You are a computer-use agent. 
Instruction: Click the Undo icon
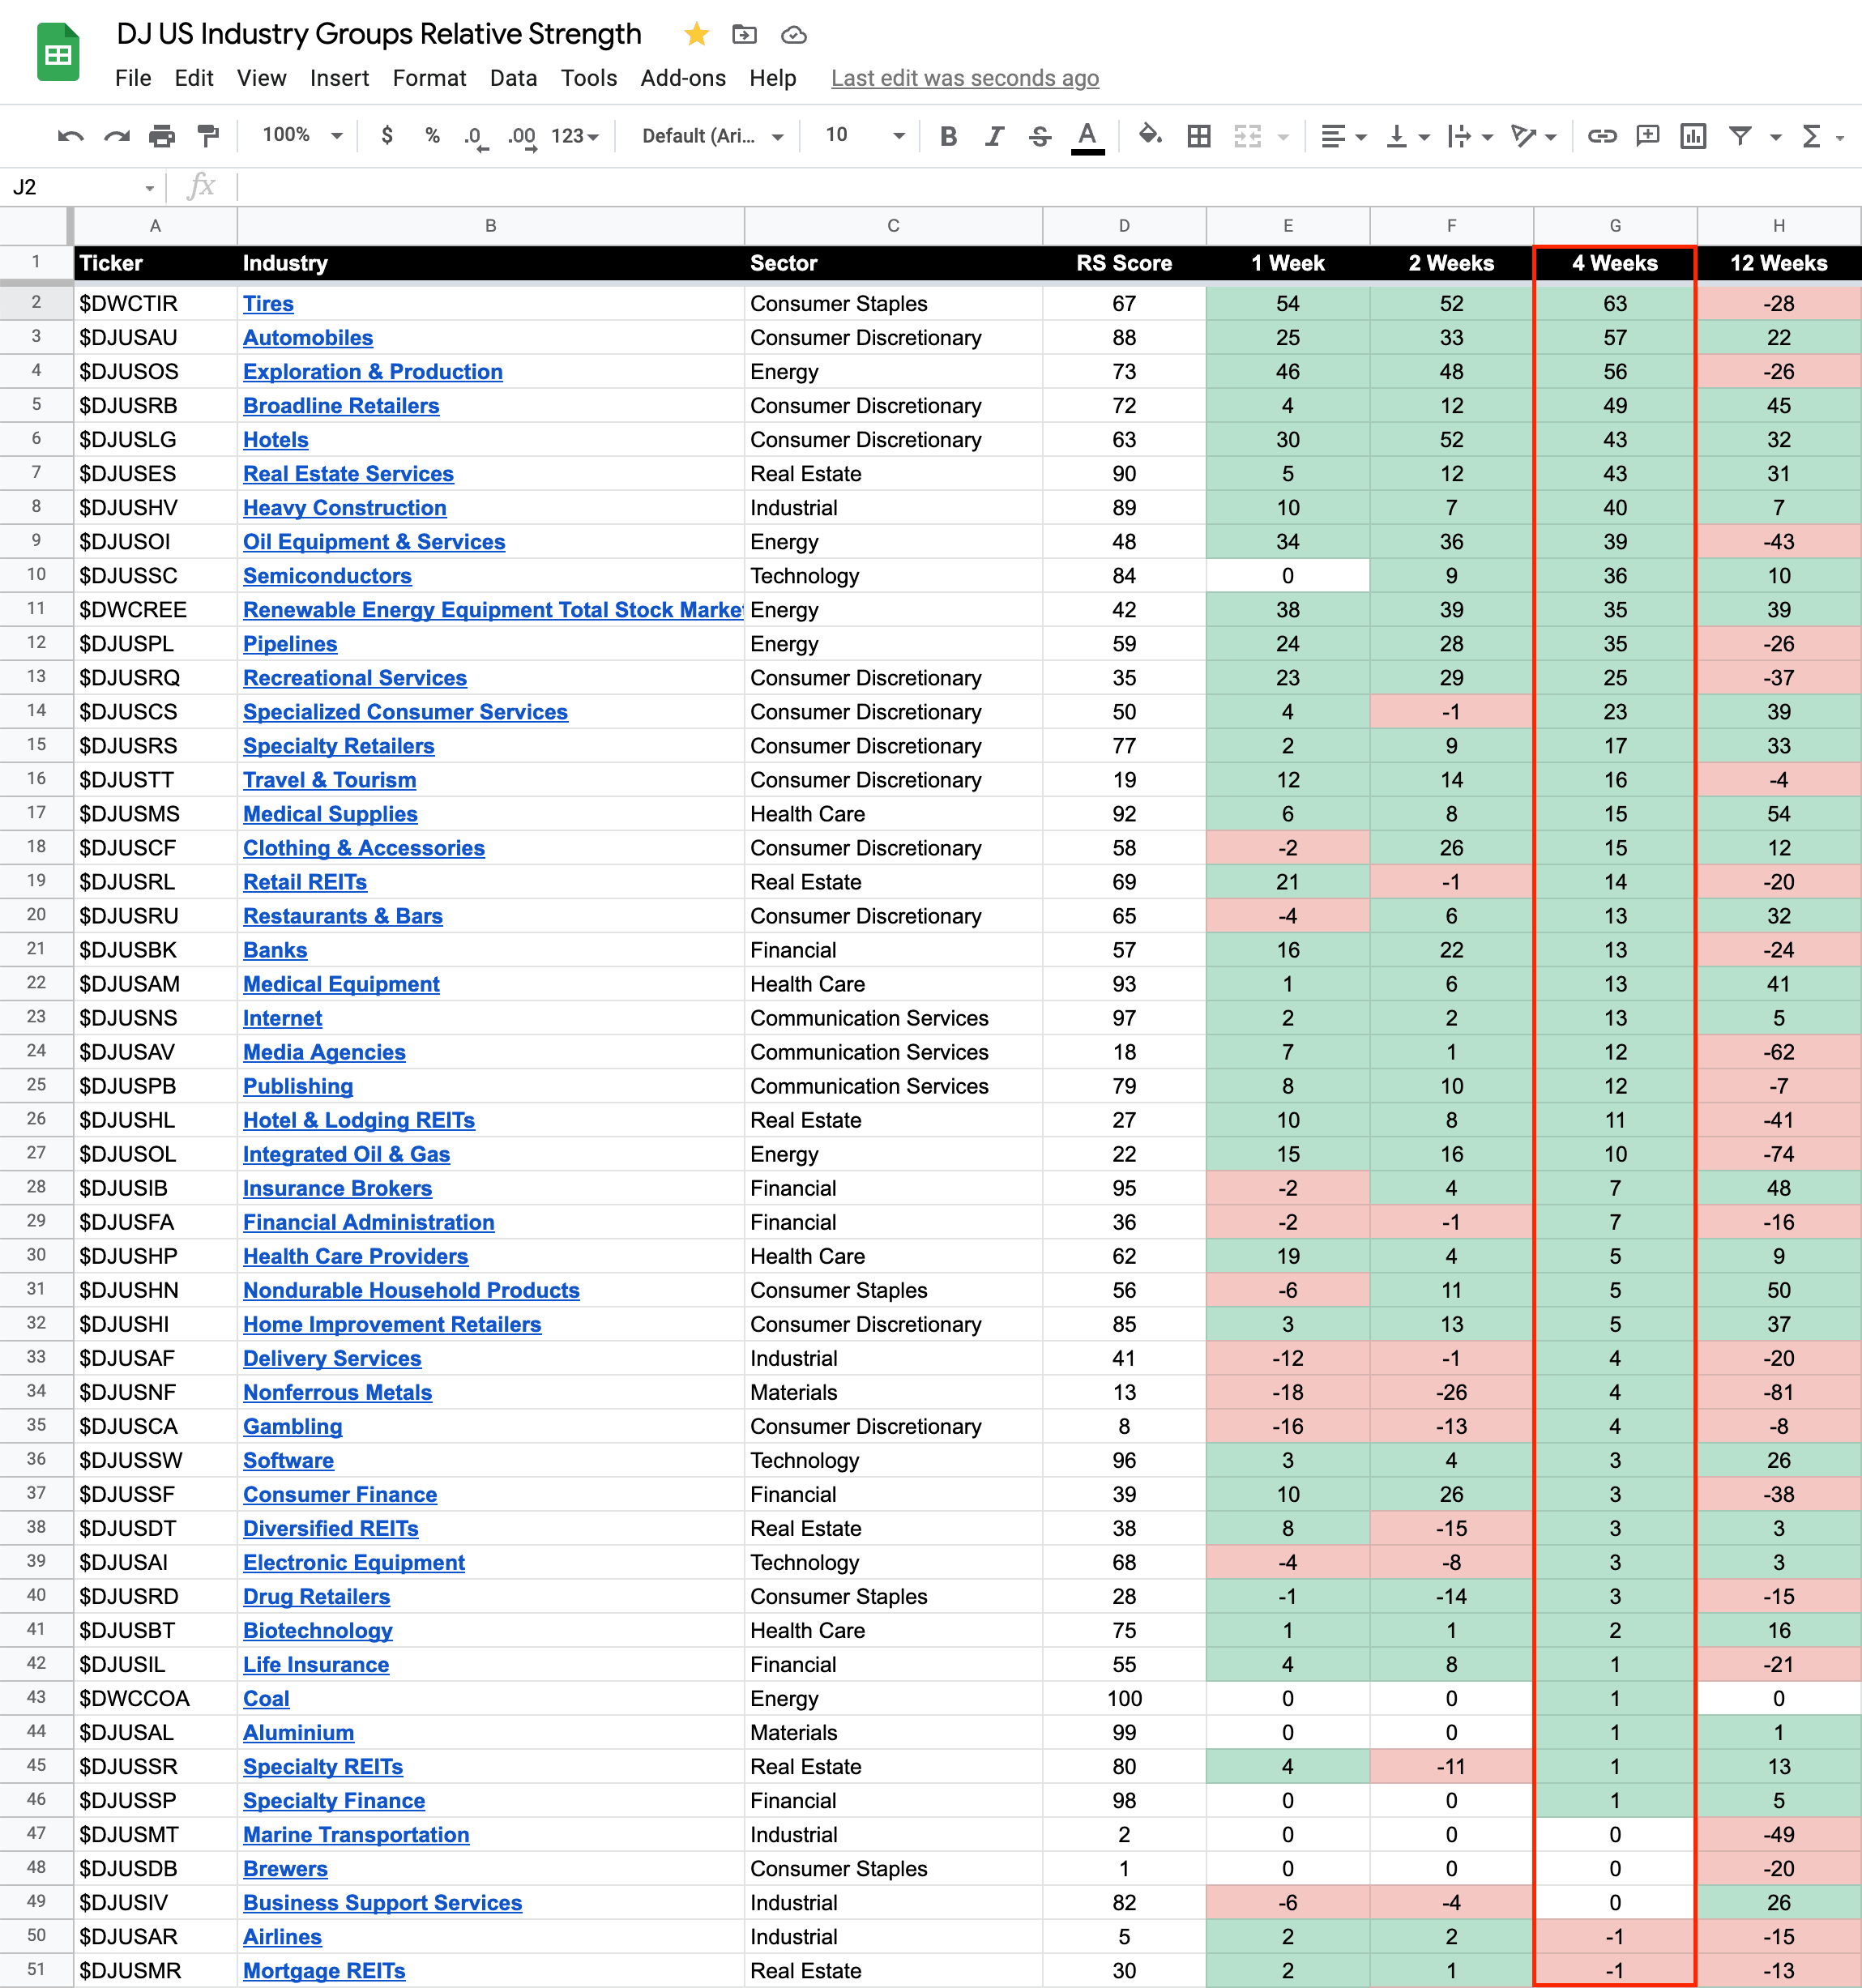70,136
